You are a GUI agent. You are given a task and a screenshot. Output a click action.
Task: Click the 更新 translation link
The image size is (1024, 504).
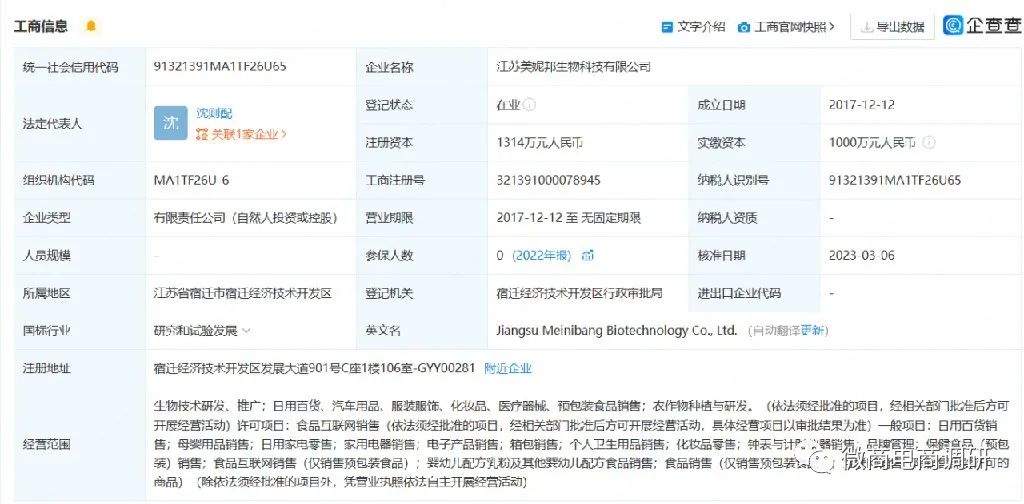814,331
